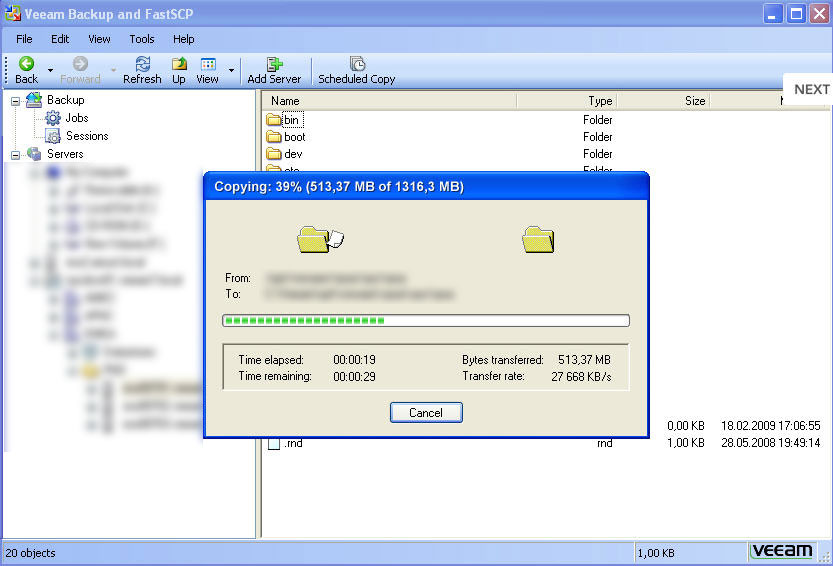Select the Jobs gear icon in tree

[53, 118]
